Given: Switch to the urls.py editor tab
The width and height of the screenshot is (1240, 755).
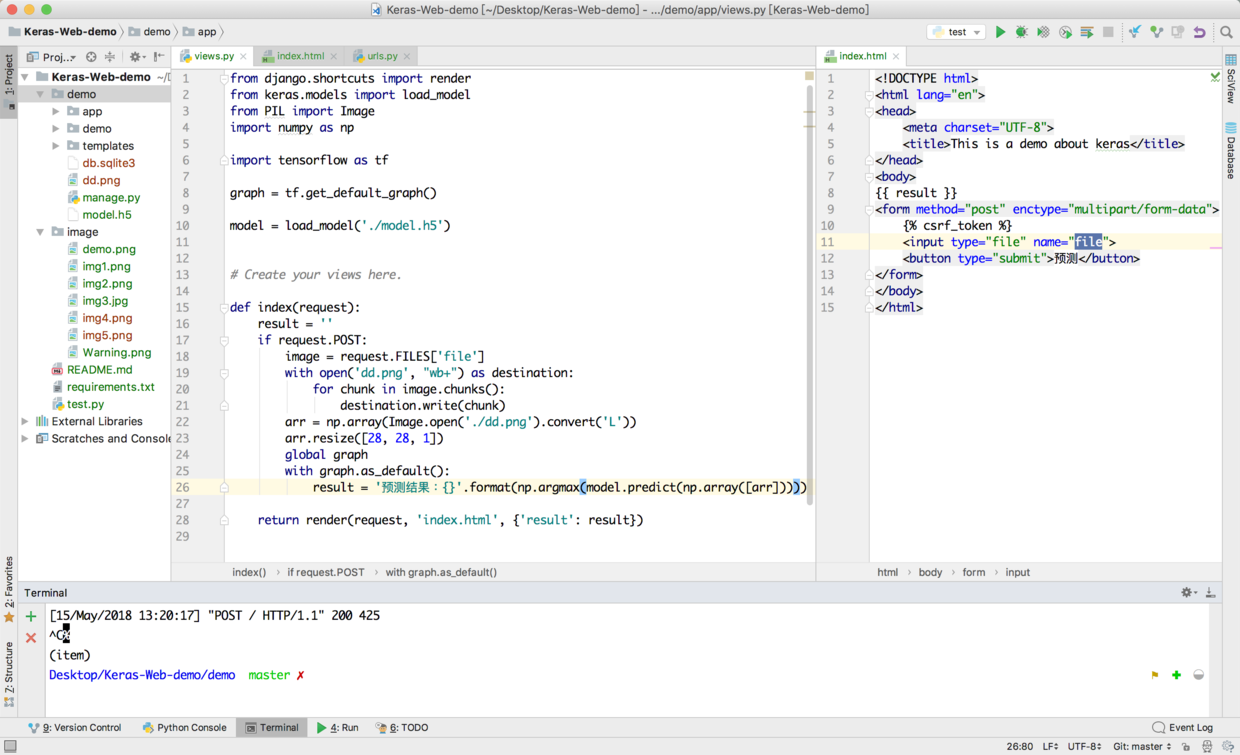Looking at the screenshot, I should 381,56.
